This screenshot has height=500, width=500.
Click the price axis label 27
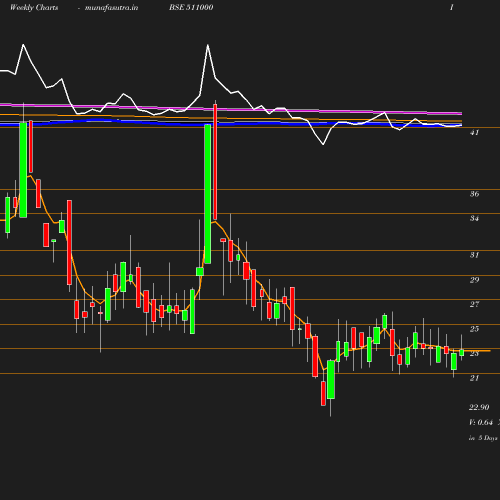point(474,304)
